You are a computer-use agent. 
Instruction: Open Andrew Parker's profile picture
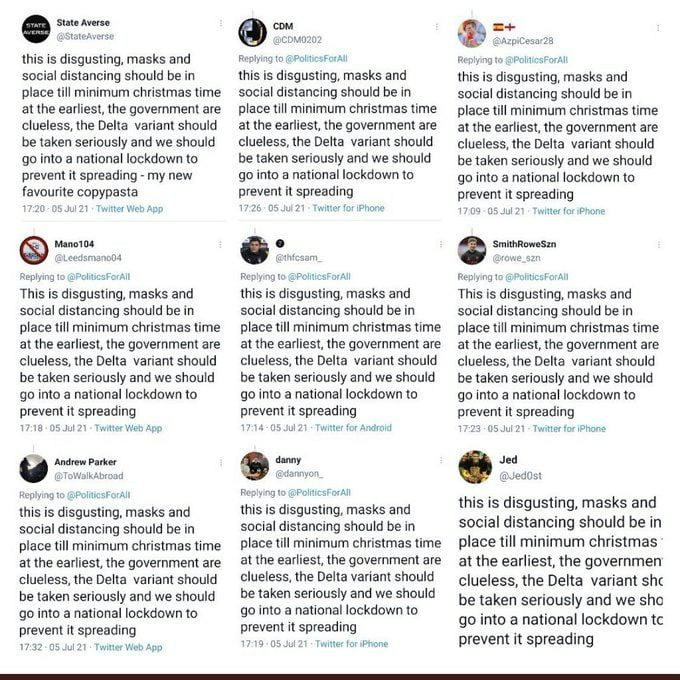tap(34, 468)
